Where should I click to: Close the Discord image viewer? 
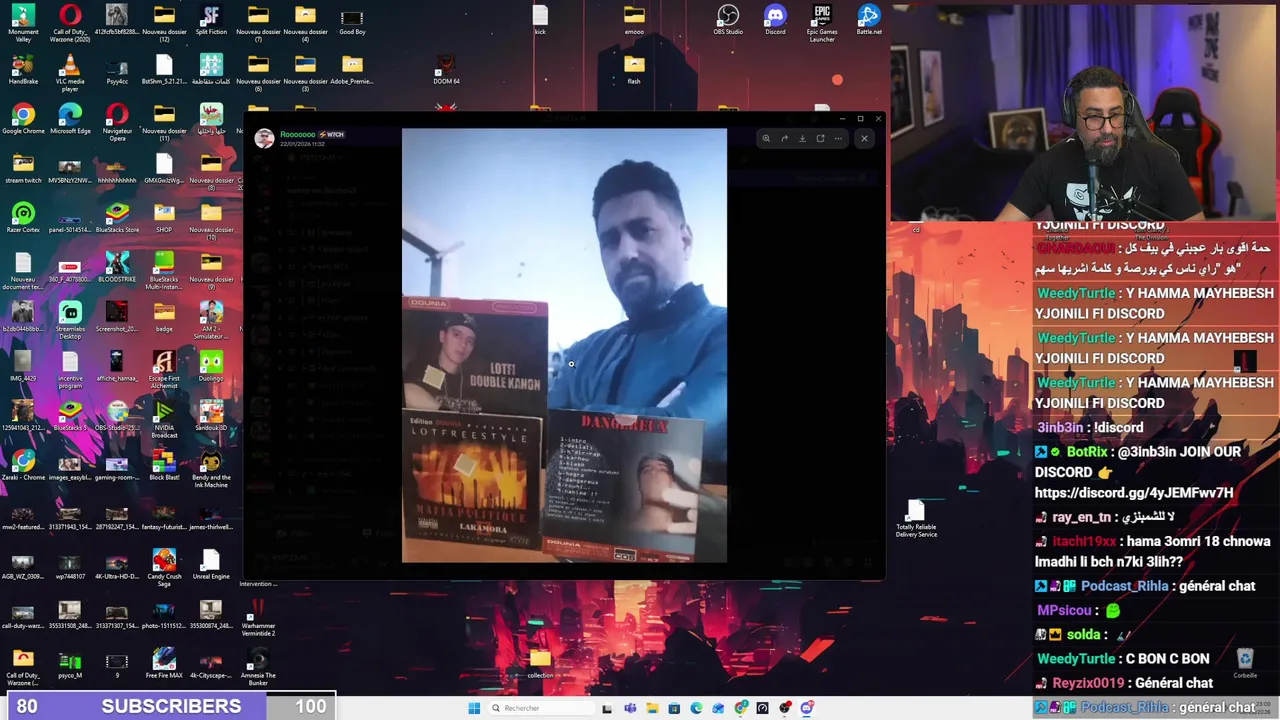[865, 138]
